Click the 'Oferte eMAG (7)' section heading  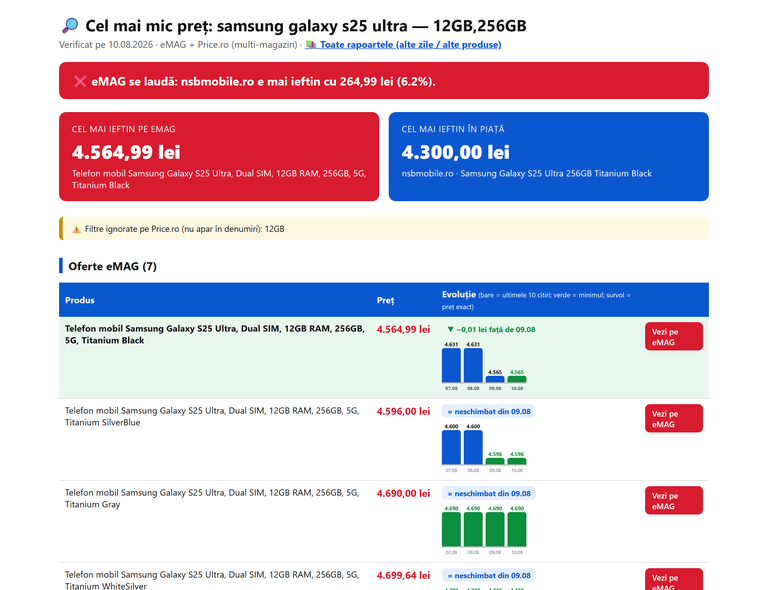[113, 266]
